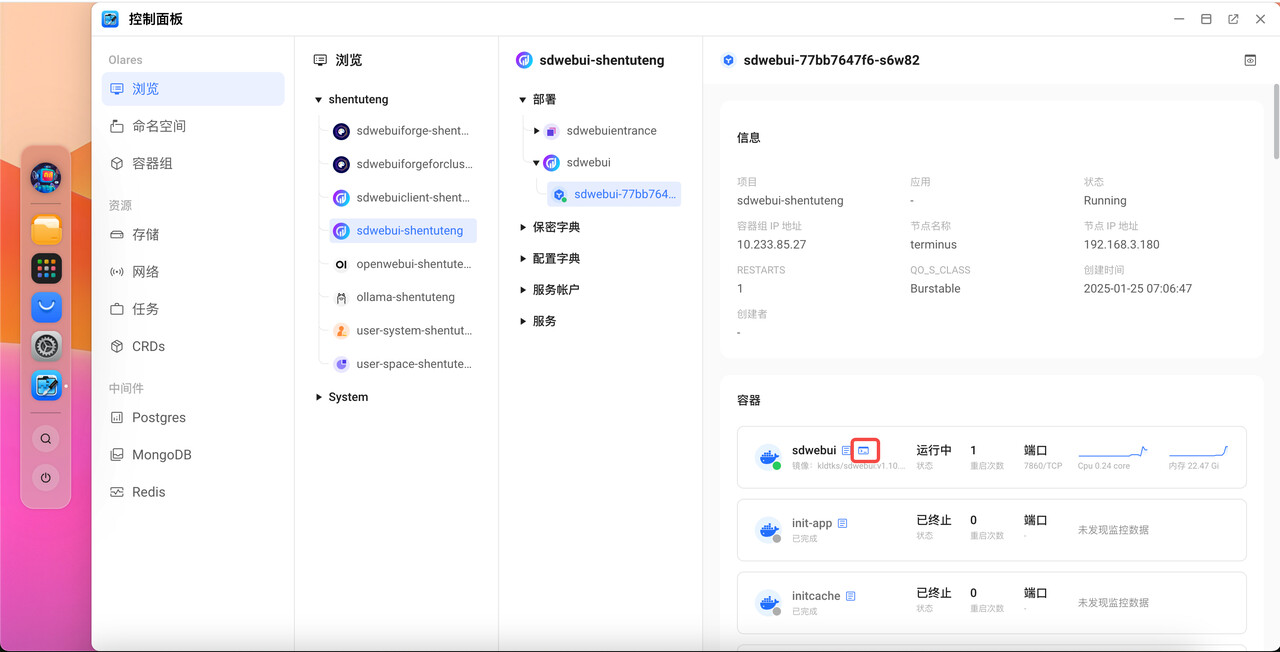Click the search icon in dock
Viewport: 1280px width, 652px height.
pyautogui.click(x=46, y=438)
